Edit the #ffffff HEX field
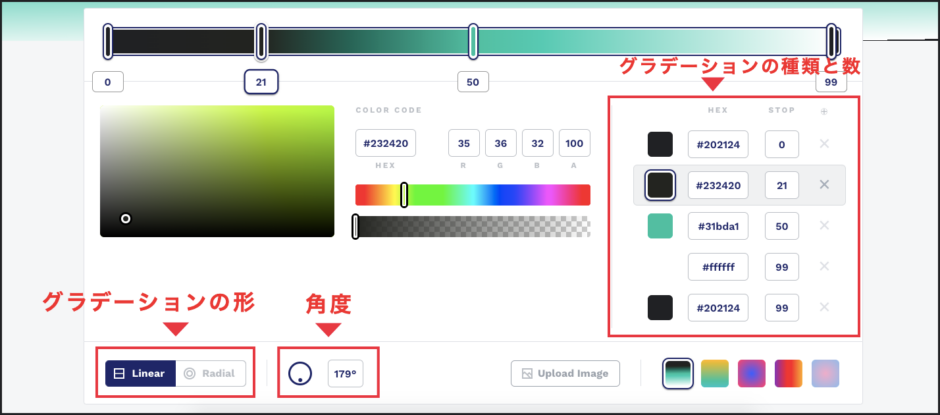Screen dimensions: 940x415 (x=718, y=267)
